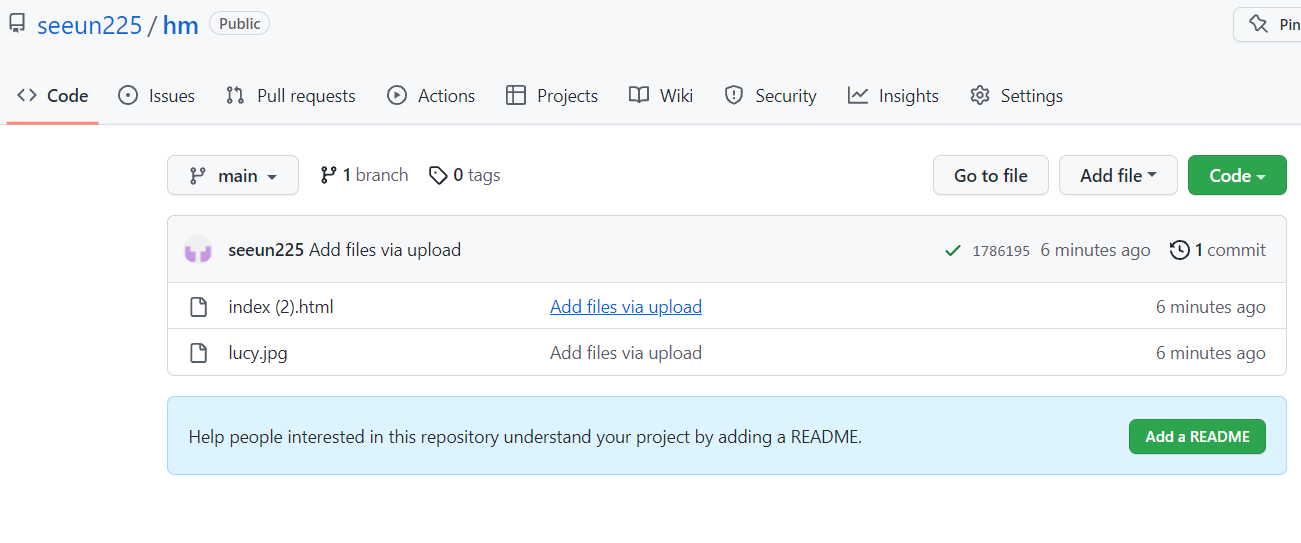The width and height of the screenshot is (1301, 543).
Task: Click the green check status icon
Action: coord(953,251)
